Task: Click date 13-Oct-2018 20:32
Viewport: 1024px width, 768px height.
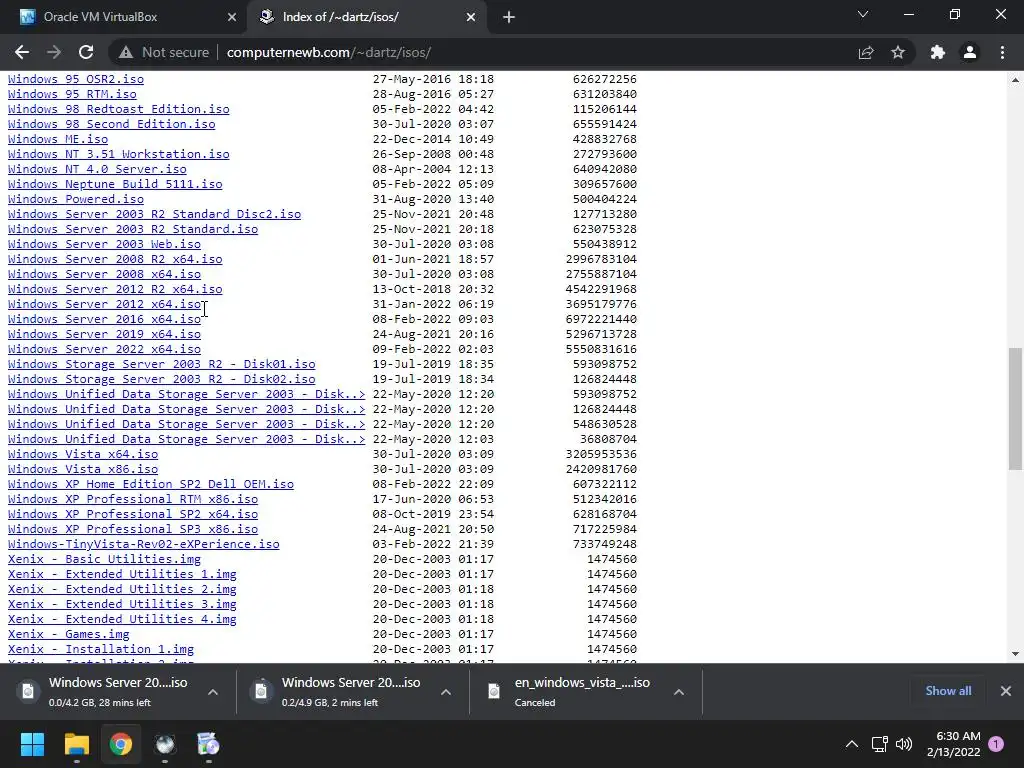Action: [433, 289]
